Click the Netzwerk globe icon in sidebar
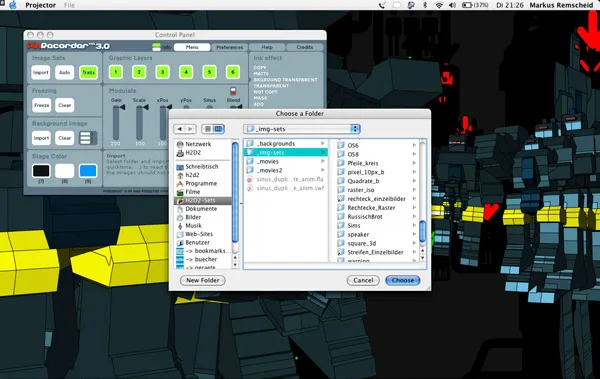600x379 pixels. tap(180, 144)
